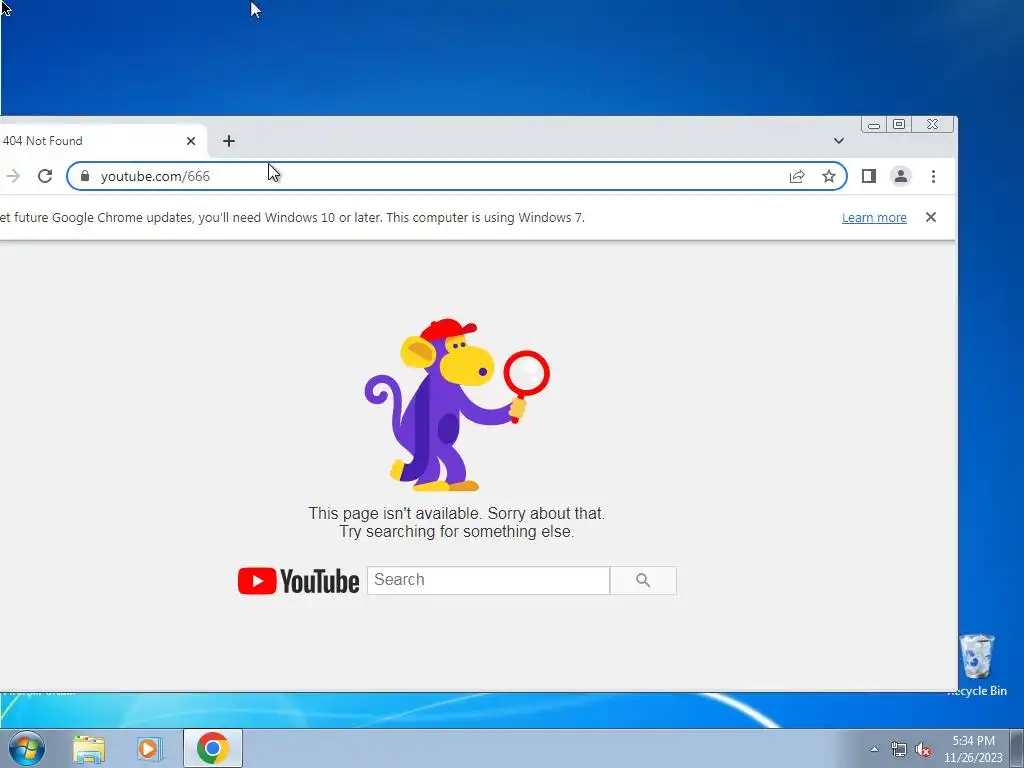Click the forward navigation arrow
The width and height of the screenshot is (1024, 768).
click(13, 176)
